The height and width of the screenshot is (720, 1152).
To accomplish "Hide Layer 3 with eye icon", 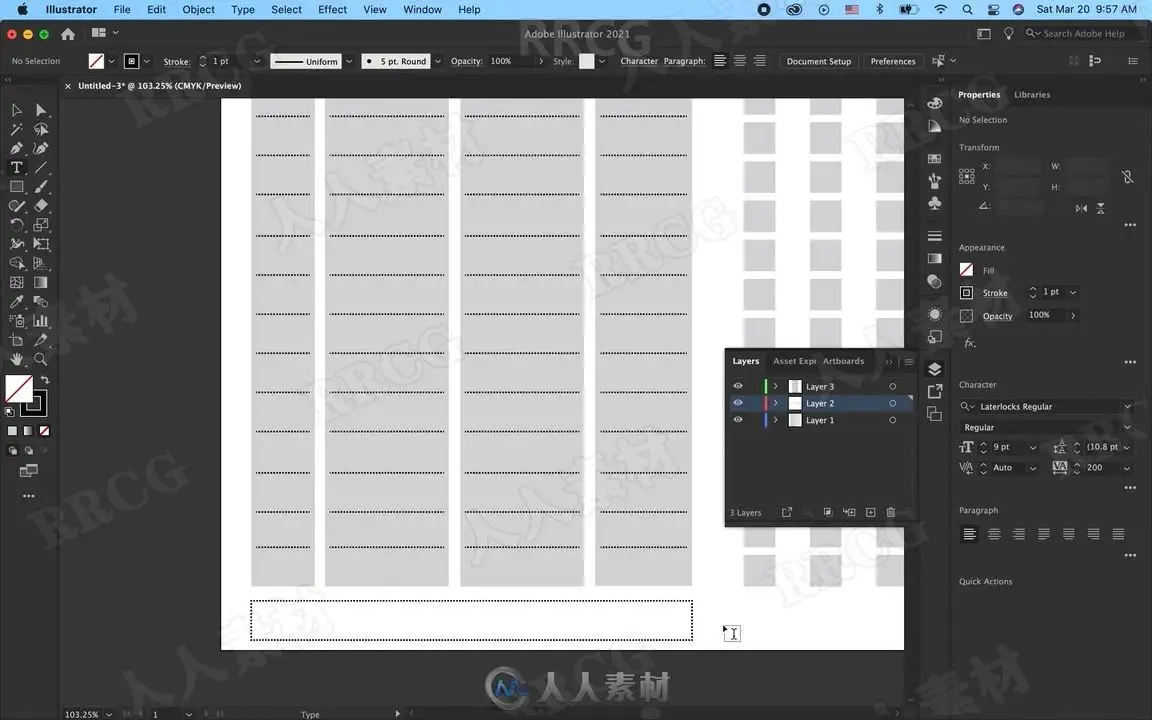I will tap(738, 386).
